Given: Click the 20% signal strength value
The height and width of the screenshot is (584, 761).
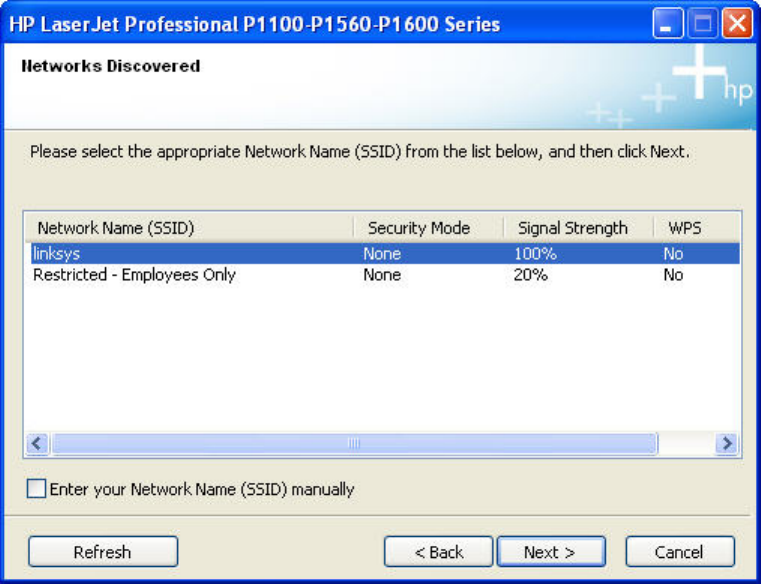Looking at the screenshot, I should [x=530, y=275].
